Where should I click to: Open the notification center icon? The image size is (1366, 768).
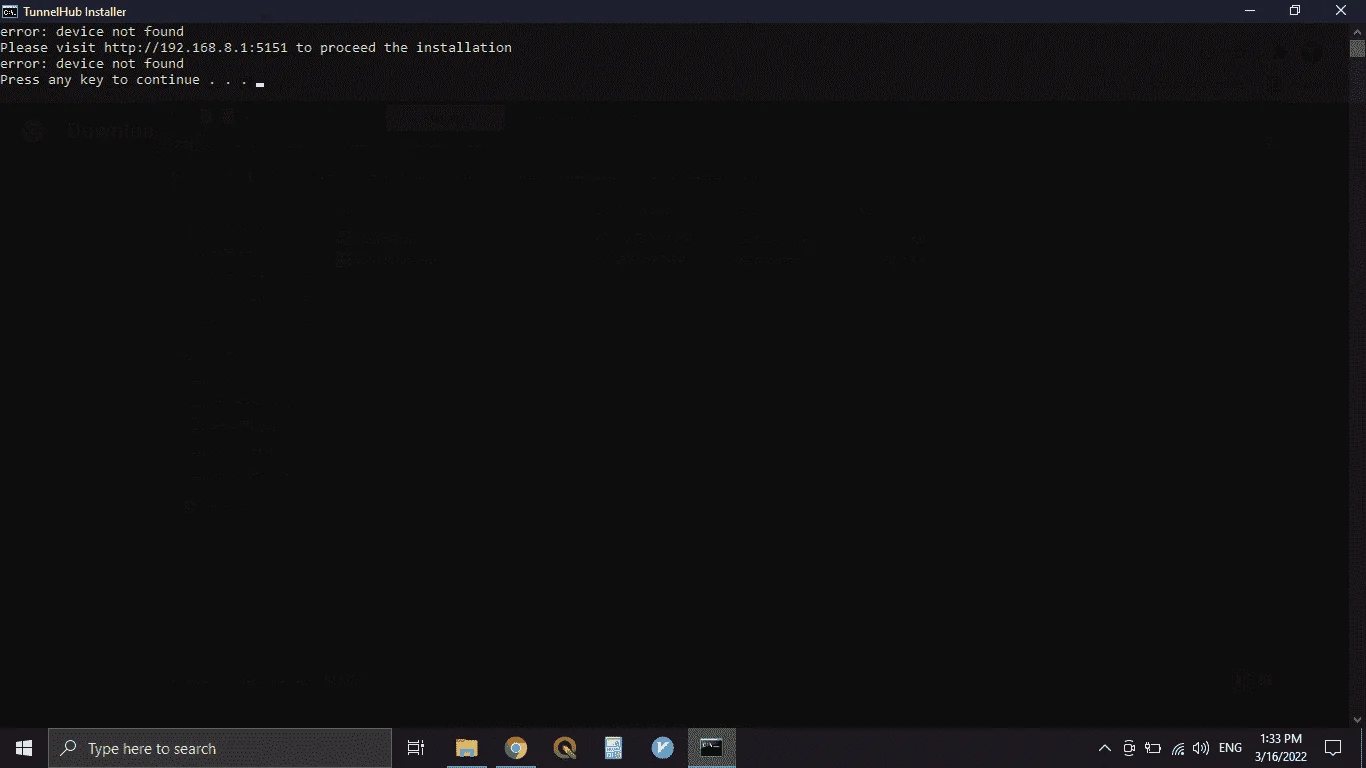[x=1333, y=748]
